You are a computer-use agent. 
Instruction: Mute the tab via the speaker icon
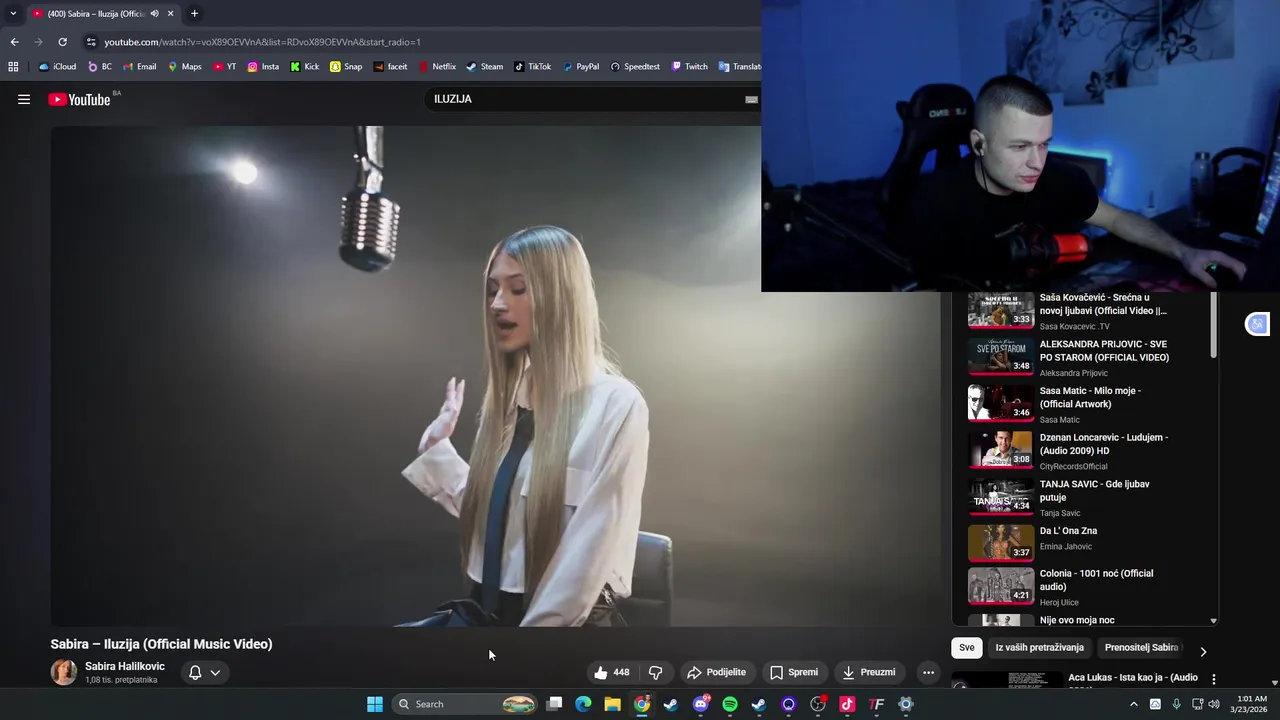coord(154,13)
